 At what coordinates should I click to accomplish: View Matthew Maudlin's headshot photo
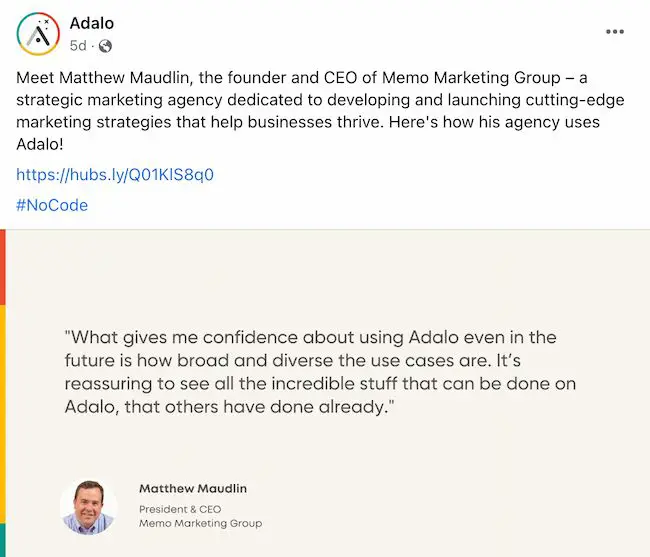coord(88,507)
